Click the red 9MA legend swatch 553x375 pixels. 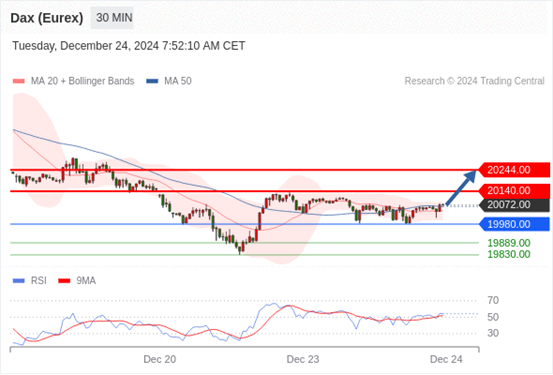(x=64, y=281)
